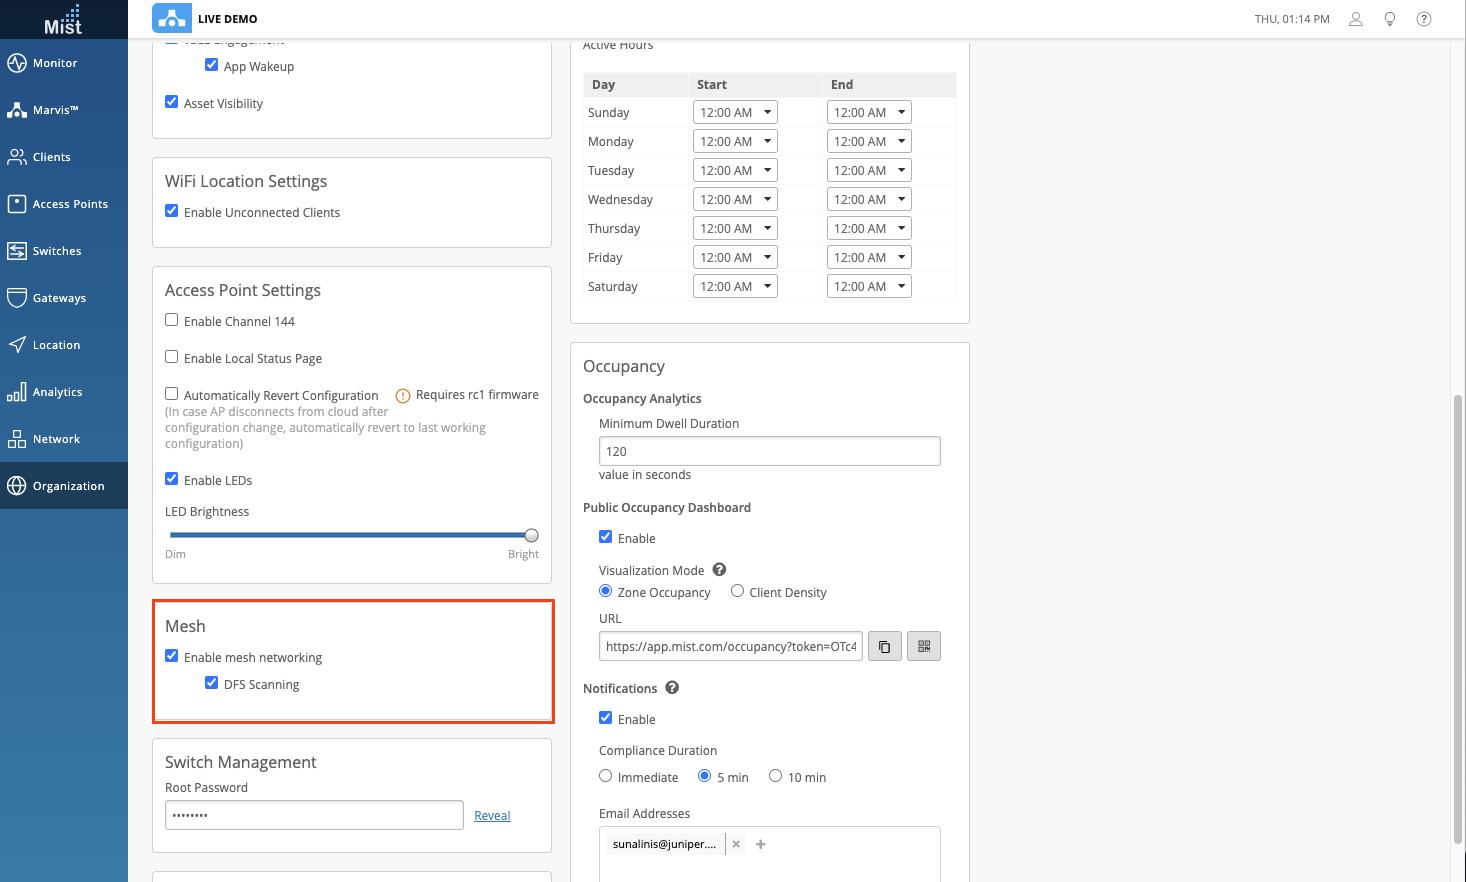Click the Minimum Dwell Duration field
The image size is (1466, 882).
click(x=769, y=451)
